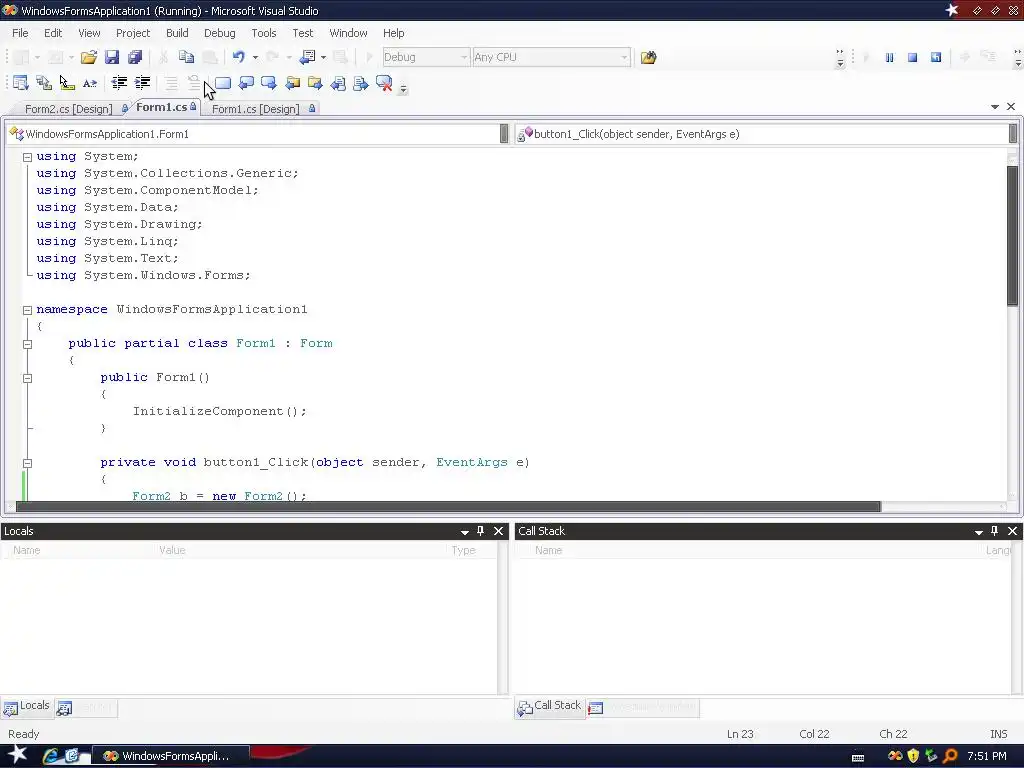
Task: Collapse the button1_Click method block
Action: [x=27, y=462]
